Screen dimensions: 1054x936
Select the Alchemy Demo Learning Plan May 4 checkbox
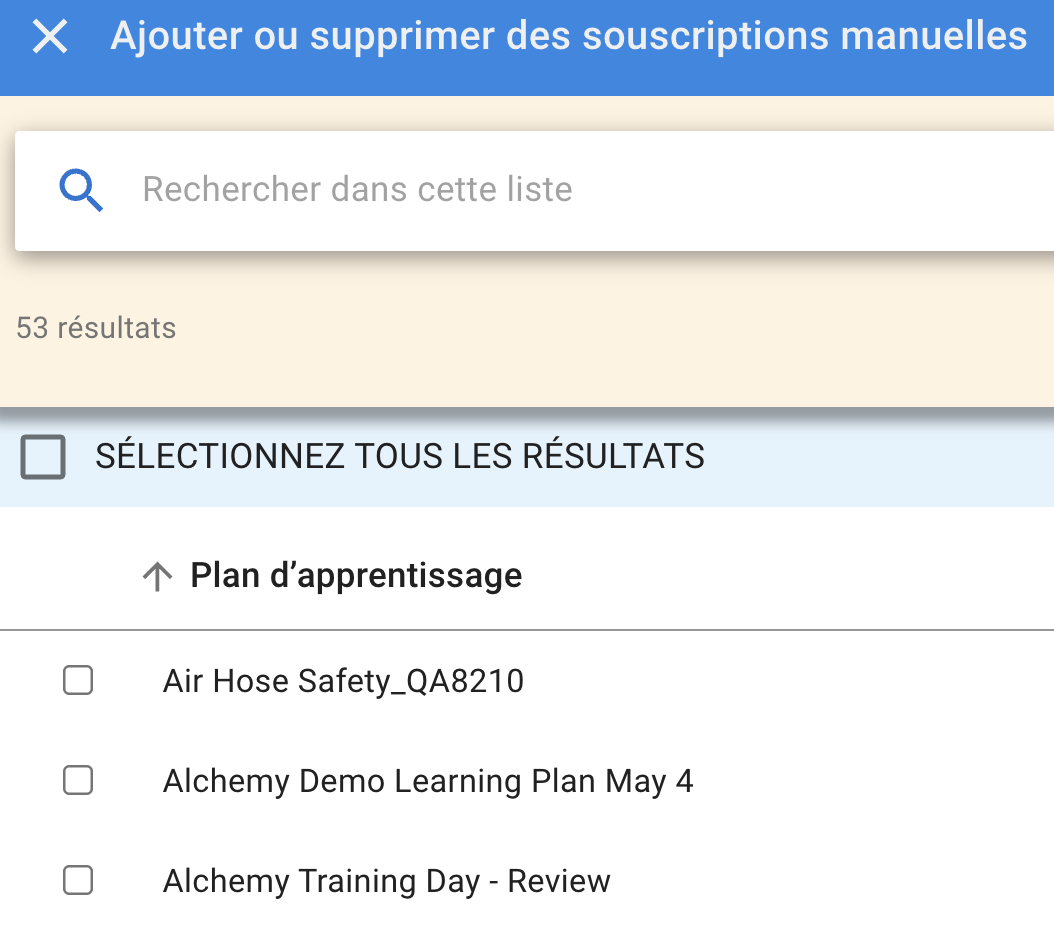pos(78,780)
